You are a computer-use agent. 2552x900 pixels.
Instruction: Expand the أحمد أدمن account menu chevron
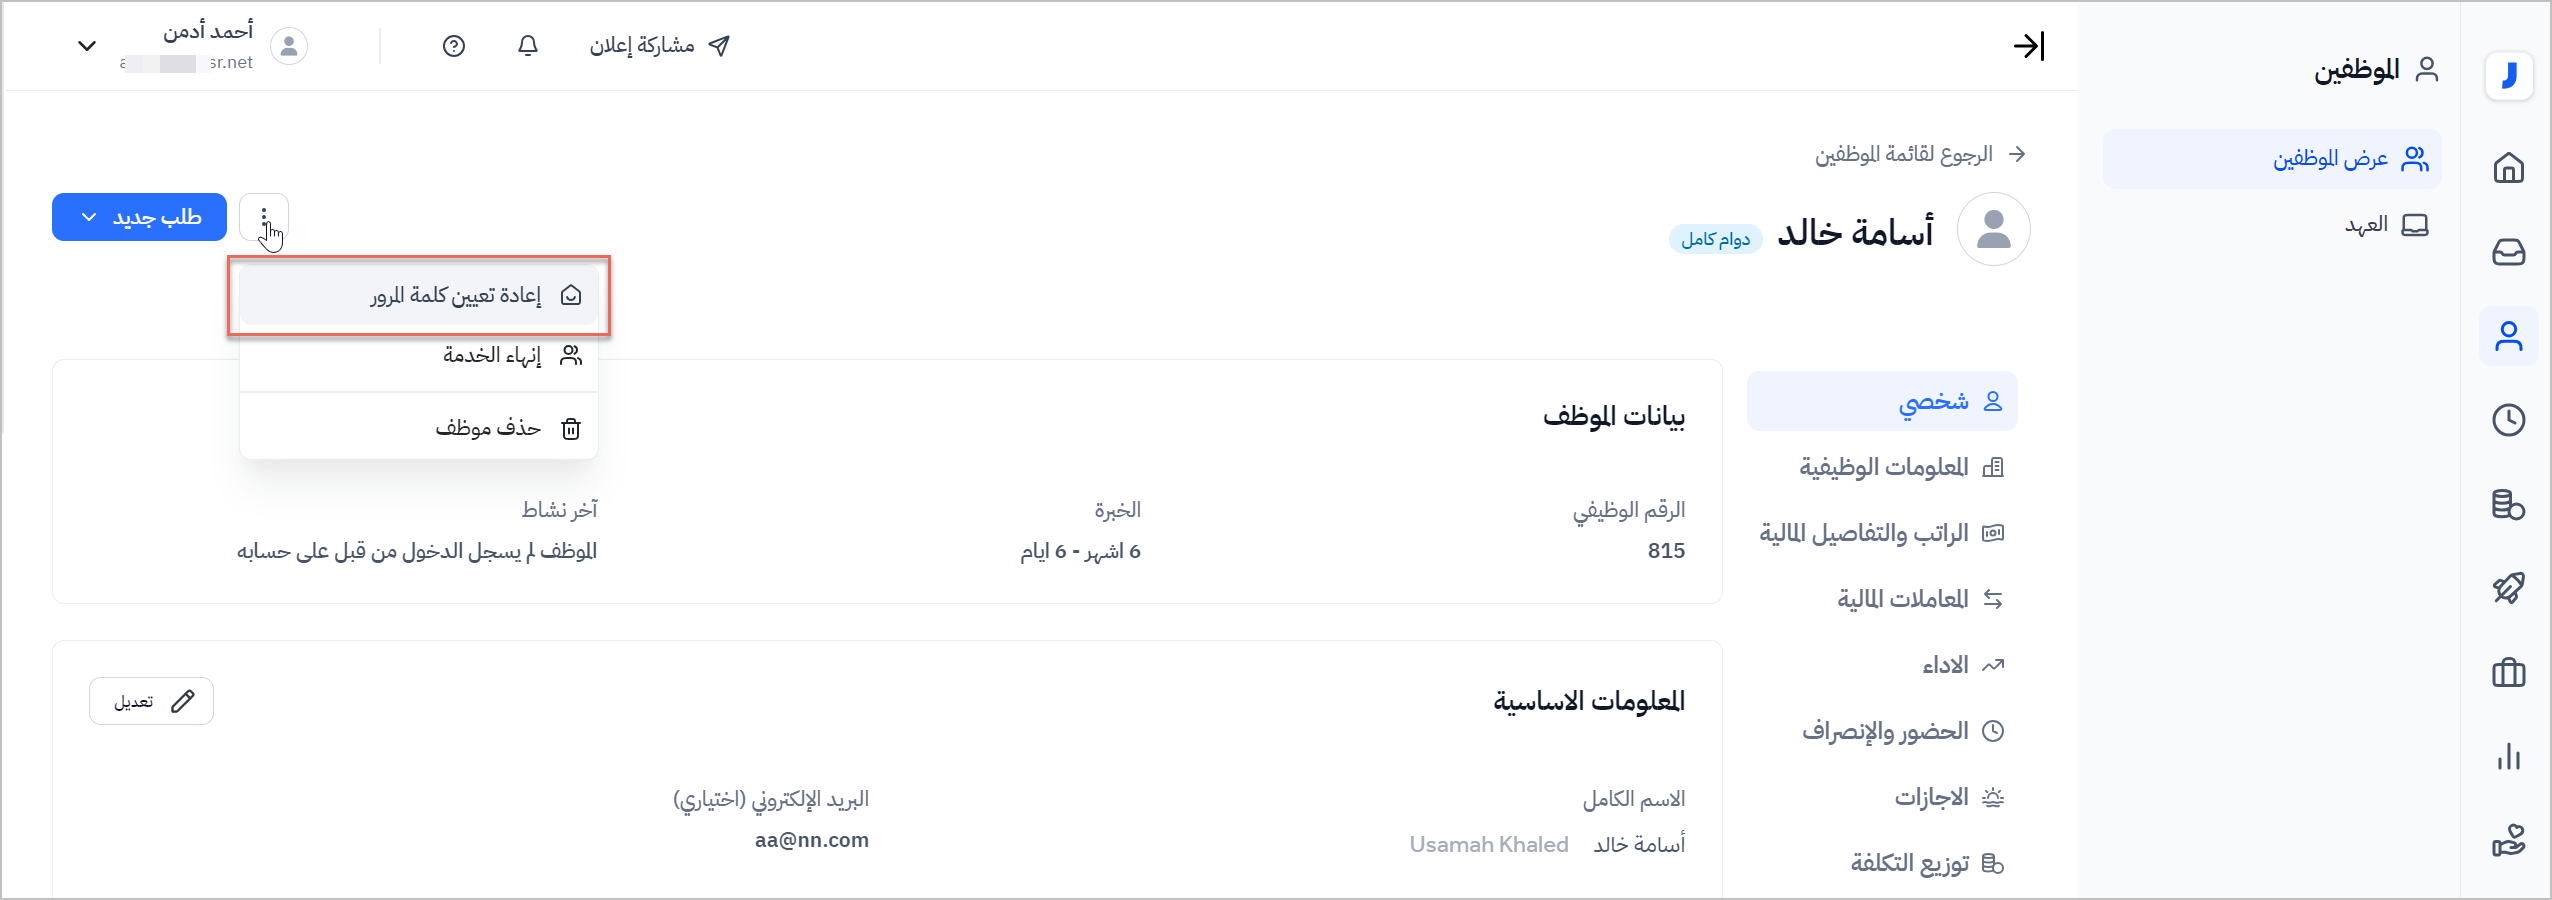(x=87, y=46)
